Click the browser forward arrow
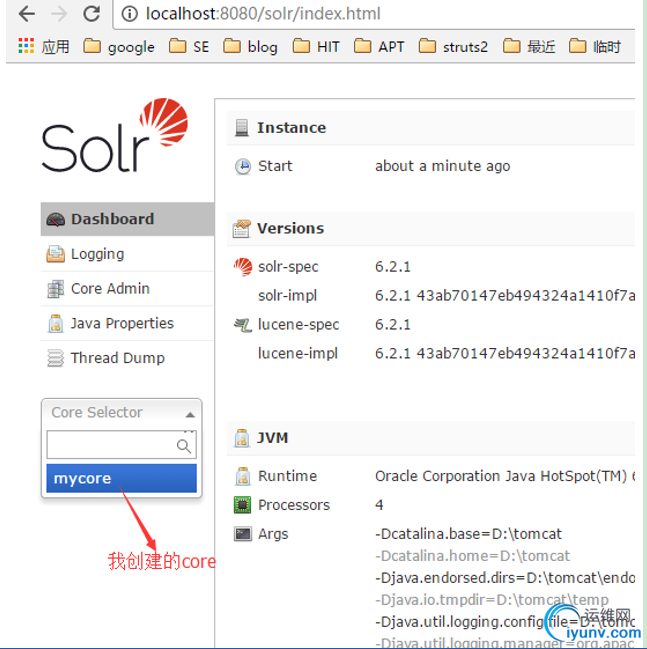 [x=59, y=14]
